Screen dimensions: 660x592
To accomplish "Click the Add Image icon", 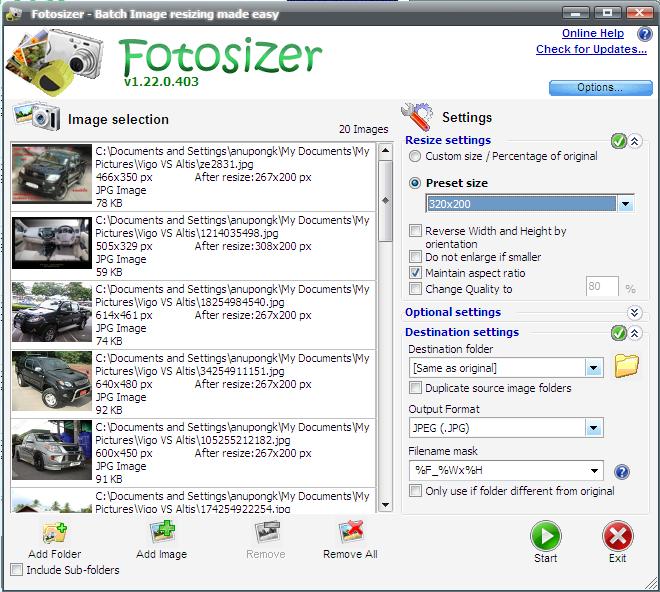I will pos(162,531).
